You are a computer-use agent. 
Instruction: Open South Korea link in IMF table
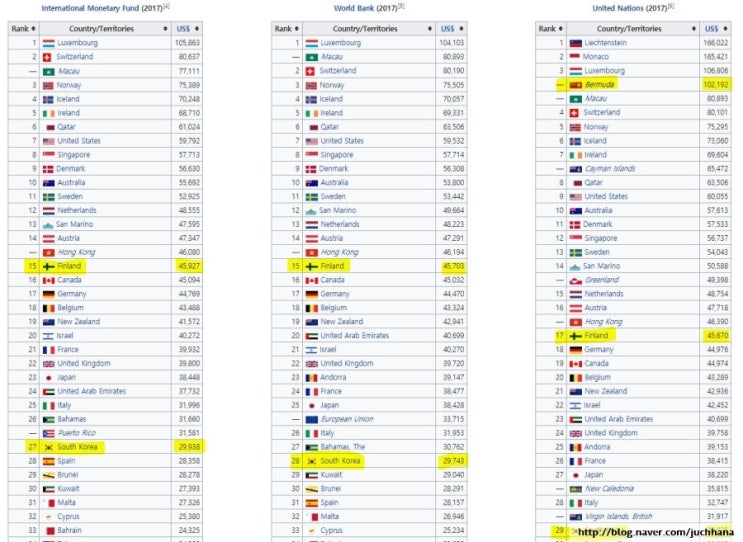click(x=77, y=447)
